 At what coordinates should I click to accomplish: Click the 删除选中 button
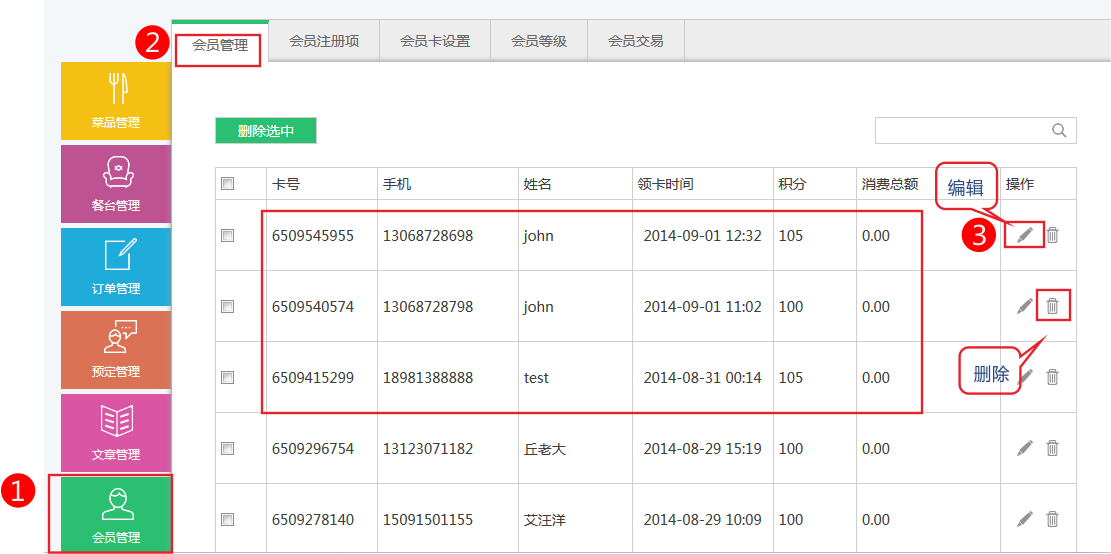click(266, 131)
